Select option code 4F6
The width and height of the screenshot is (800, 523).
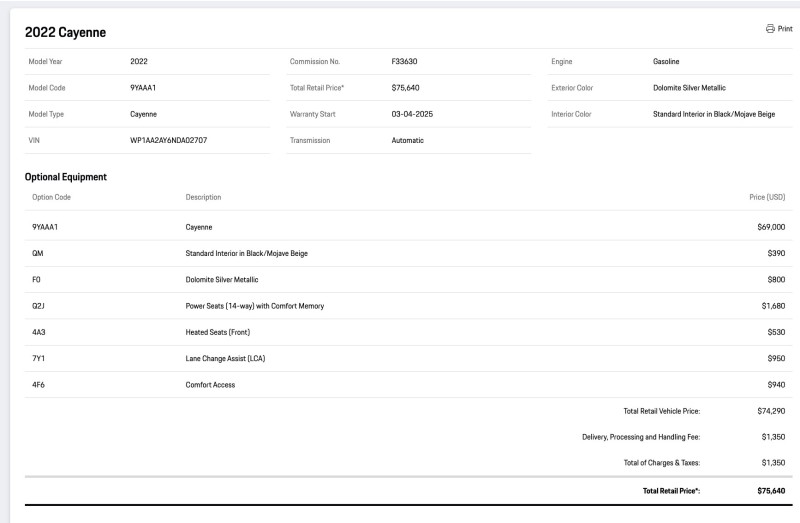point(38,385)
